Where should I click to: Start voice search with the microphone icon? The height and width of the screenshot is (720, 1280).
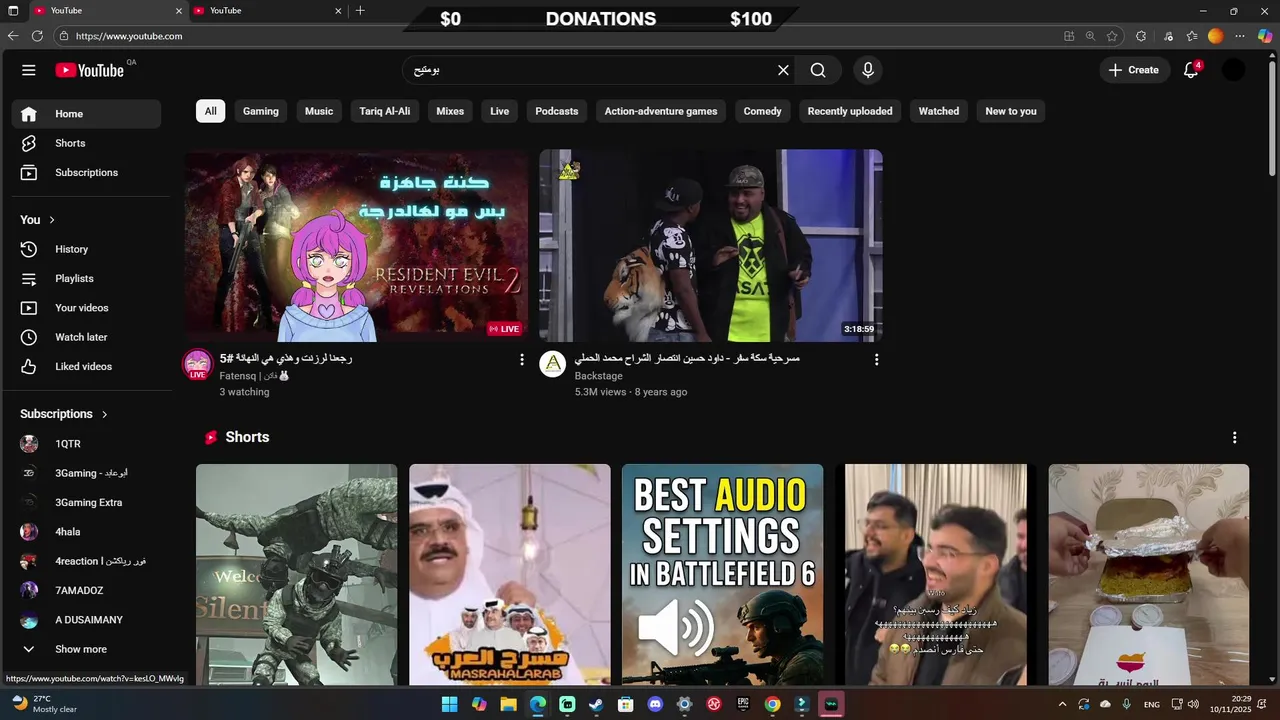point(868,70)
